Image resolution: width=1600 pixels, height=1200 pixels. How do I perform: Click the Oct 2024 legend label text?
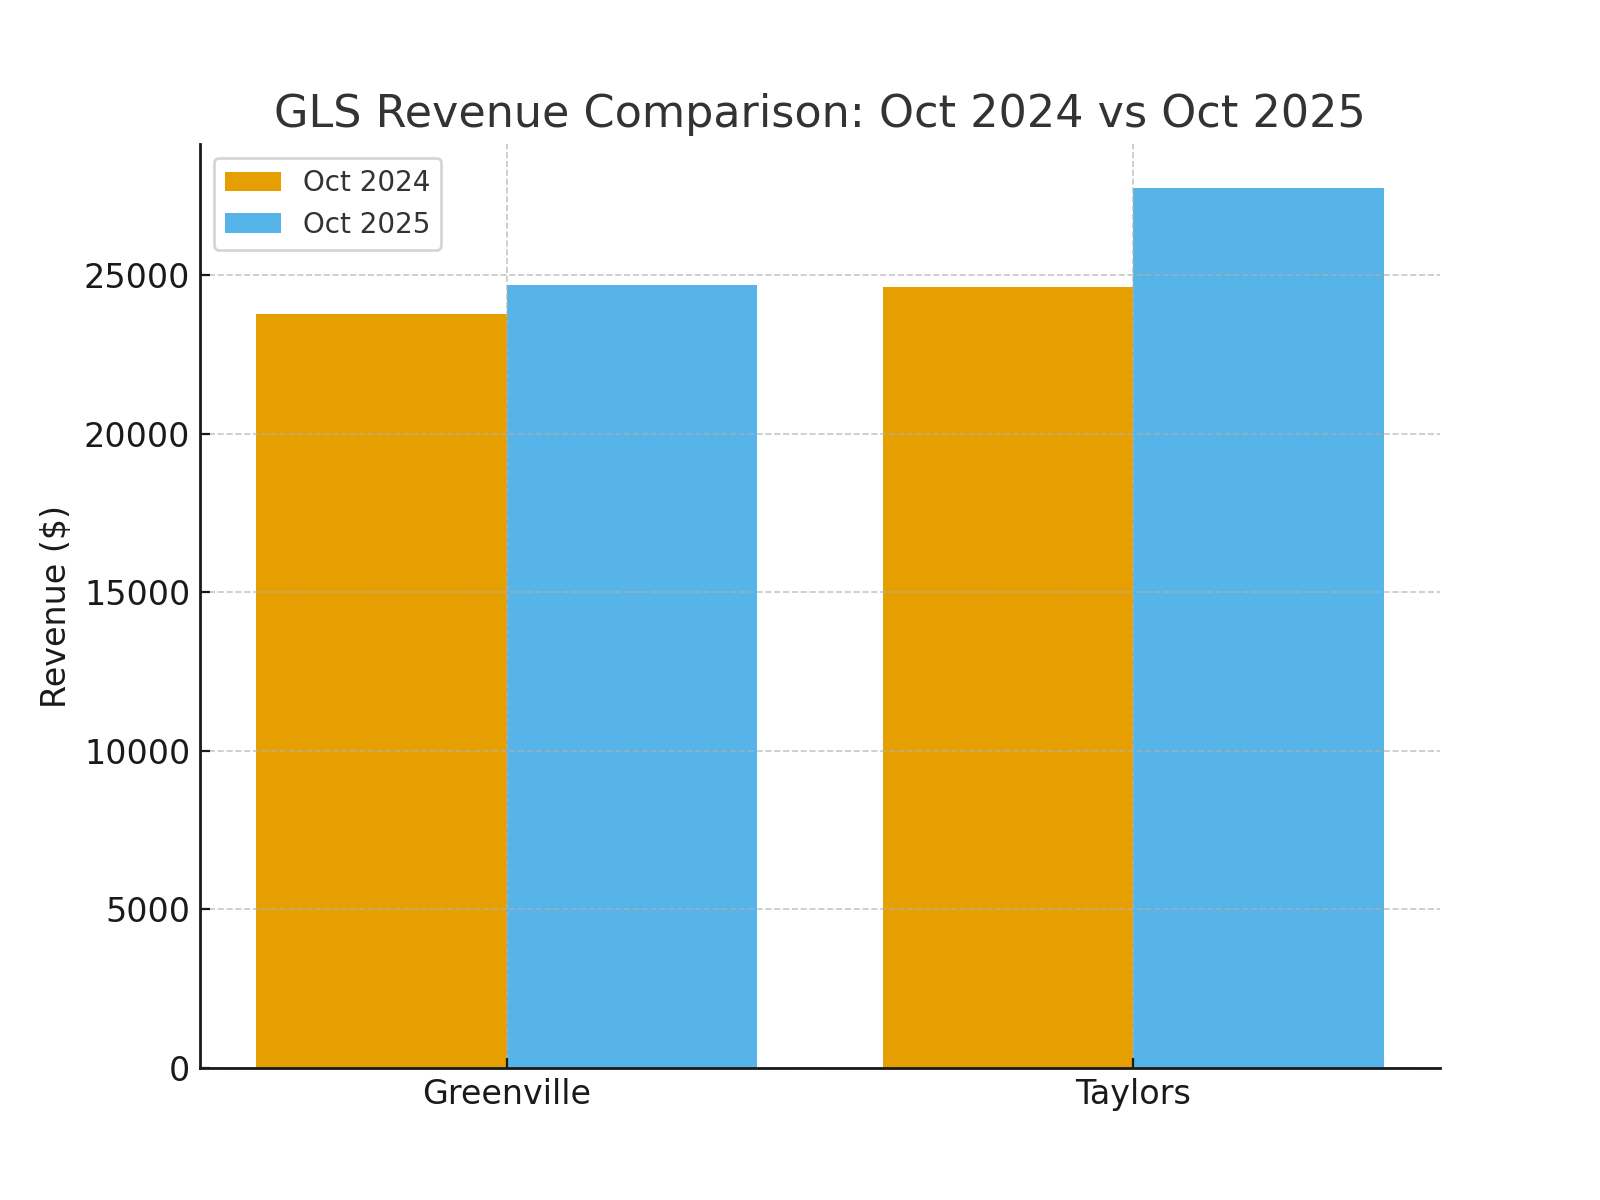[365, 181]
